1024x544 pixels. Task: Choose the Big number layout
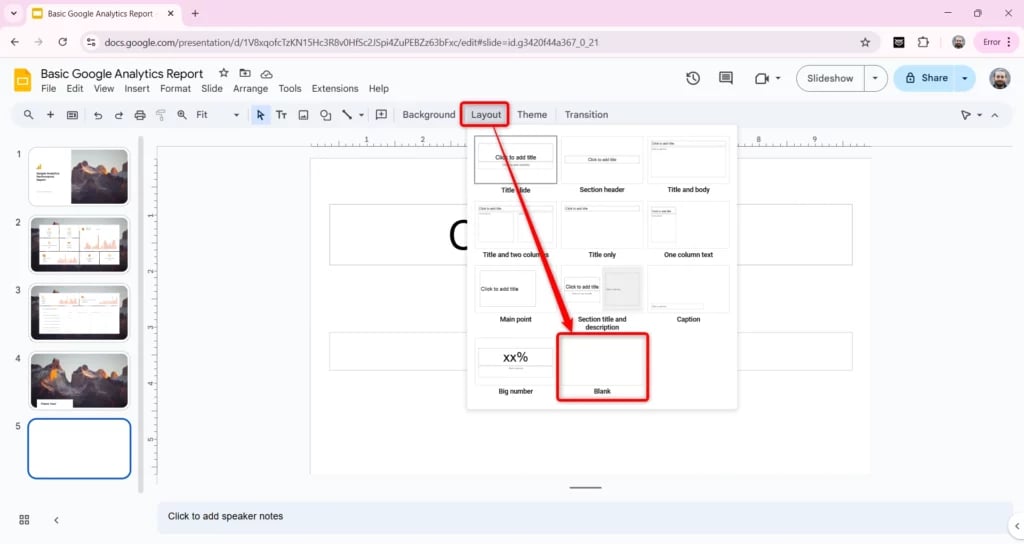[x=515, y=367]
